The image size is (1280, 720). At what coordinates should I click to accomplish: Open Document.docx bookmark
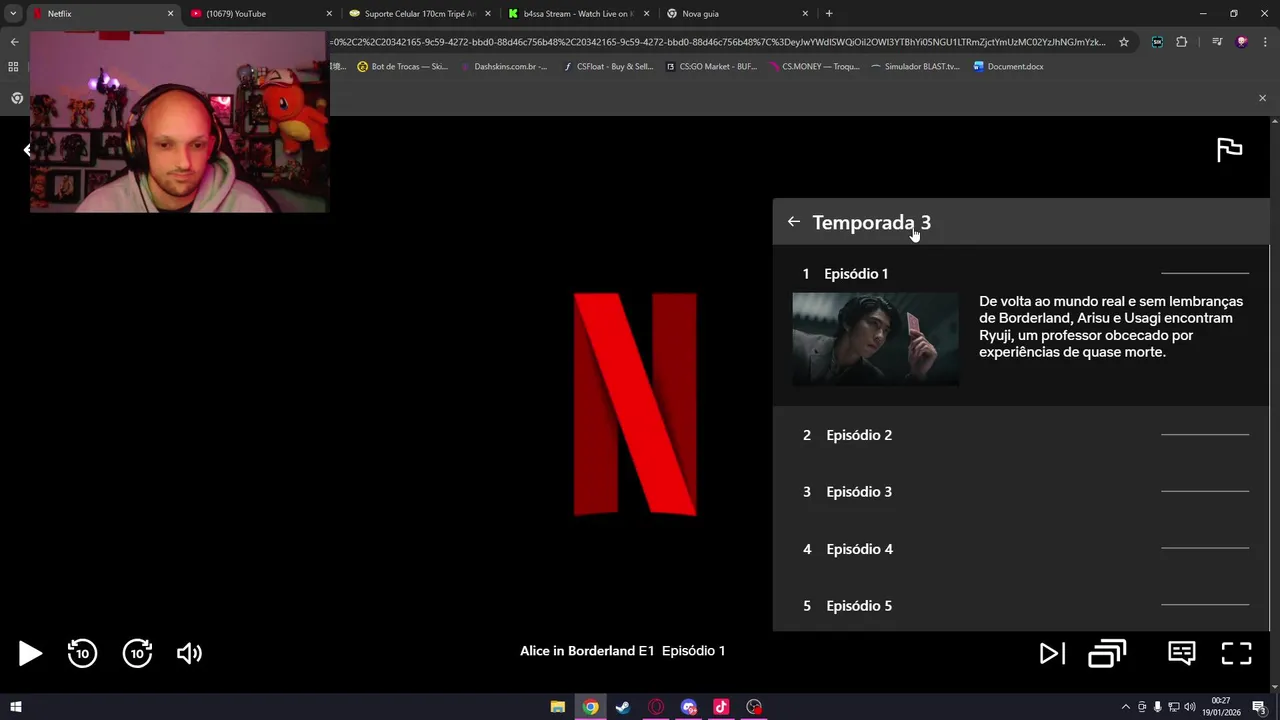pyautogui.click(x=1009, y=67)
